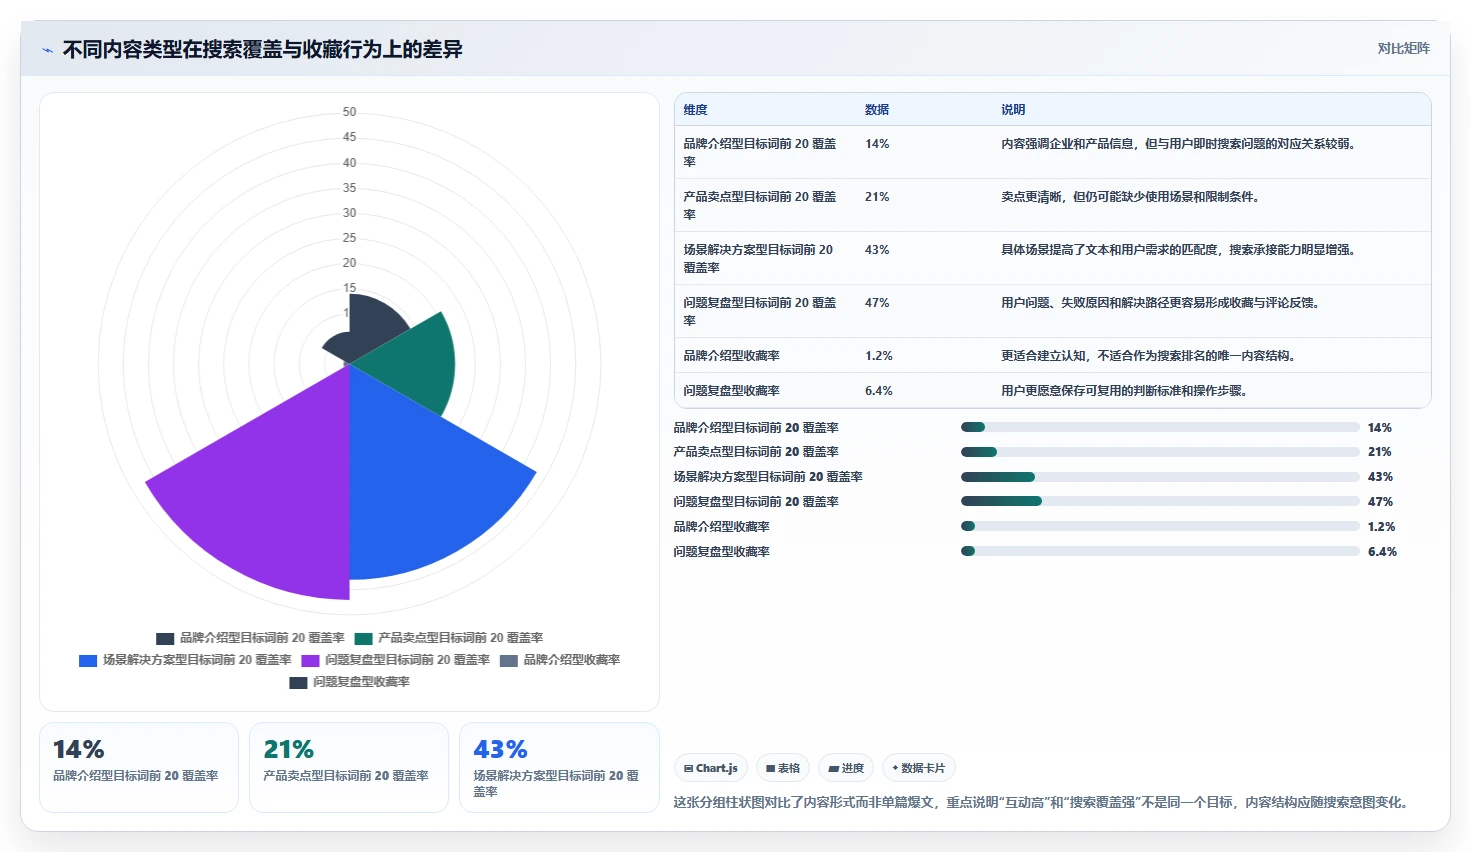This screenshot has width=1471, height=852.
Task: Click the chart axis tick label 30
Action: click(349, 213)
